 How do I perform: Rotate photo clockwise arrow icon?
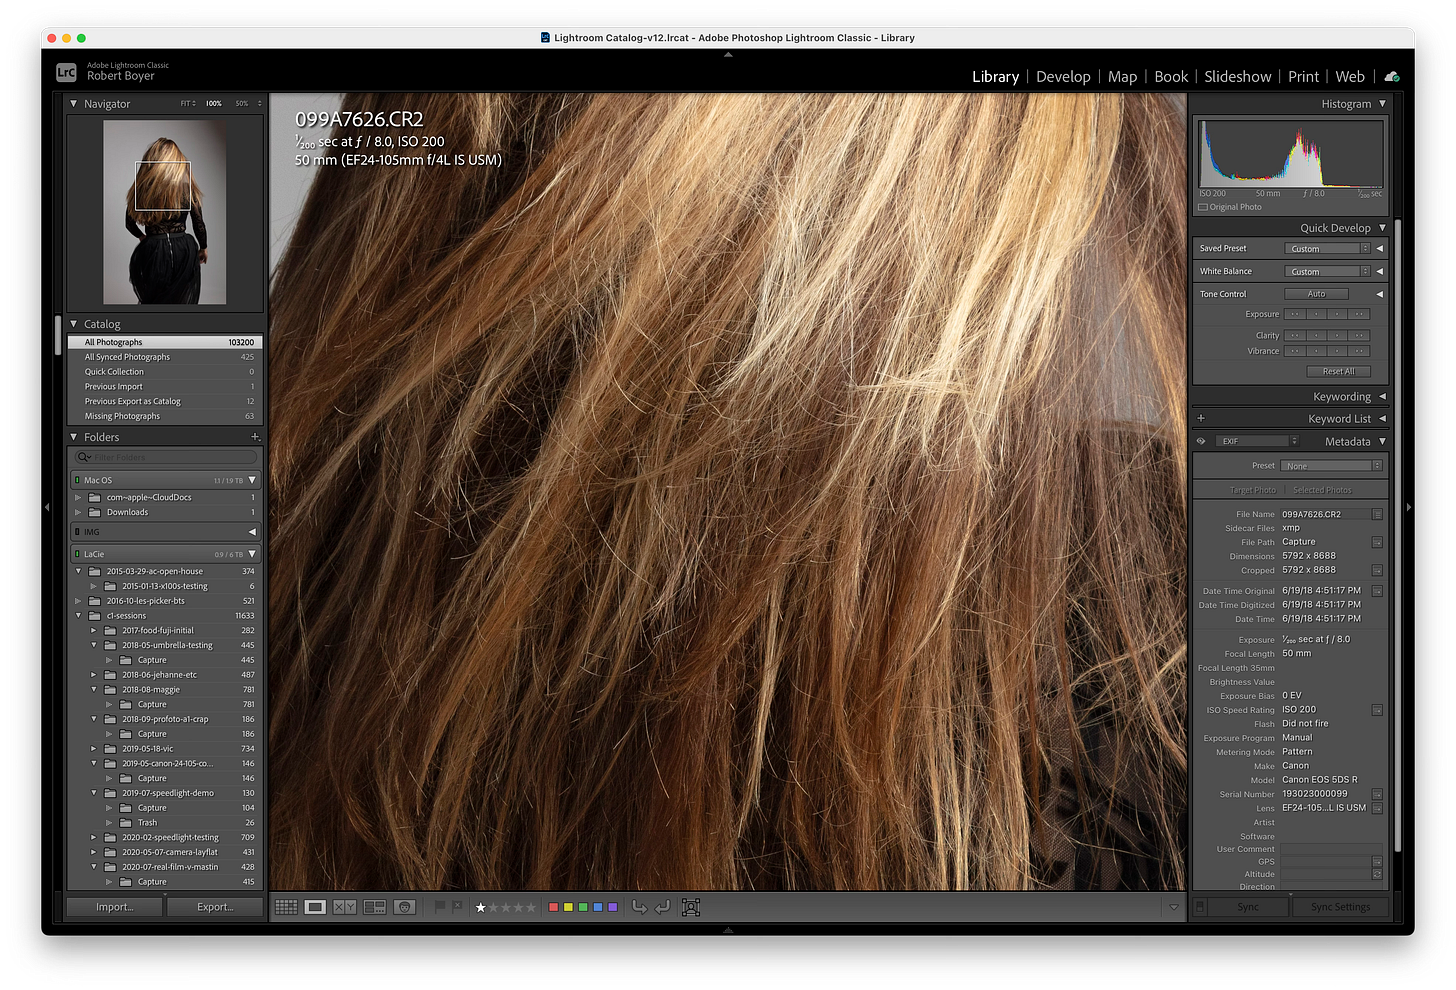(662, 907)
